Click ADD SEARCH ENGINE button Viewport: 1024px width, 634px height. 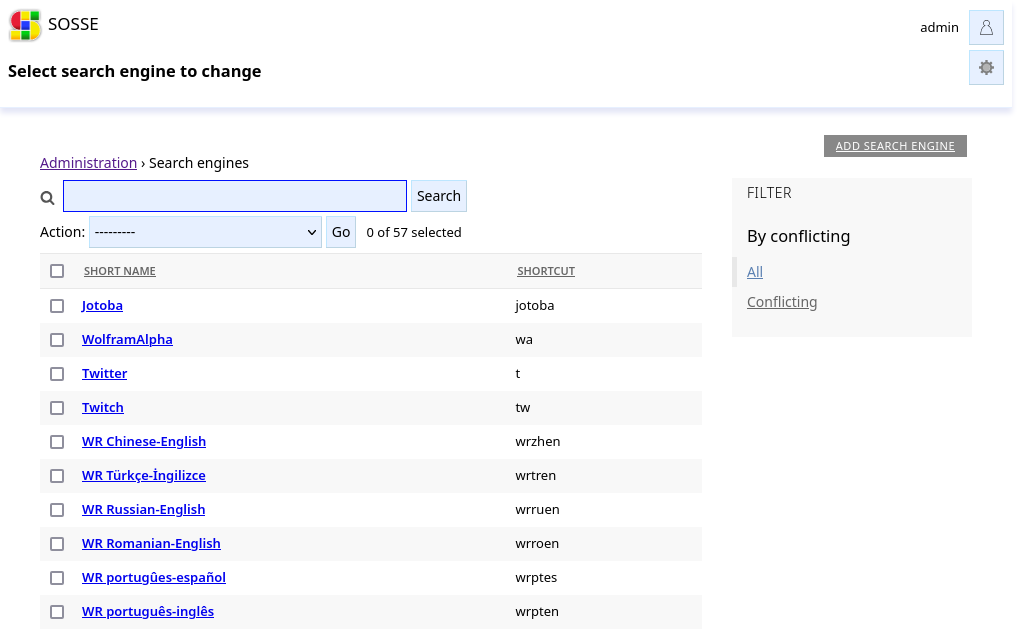(895, 146)
